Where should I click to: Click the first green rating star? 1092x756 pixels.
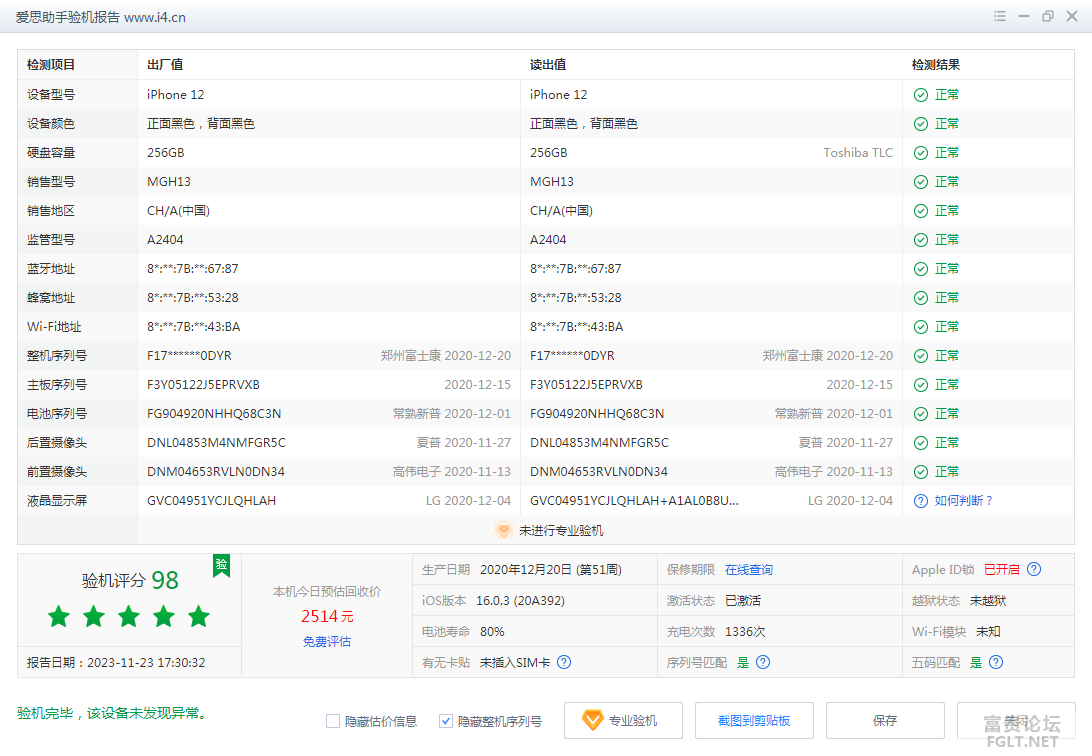[x=59, y=616]
